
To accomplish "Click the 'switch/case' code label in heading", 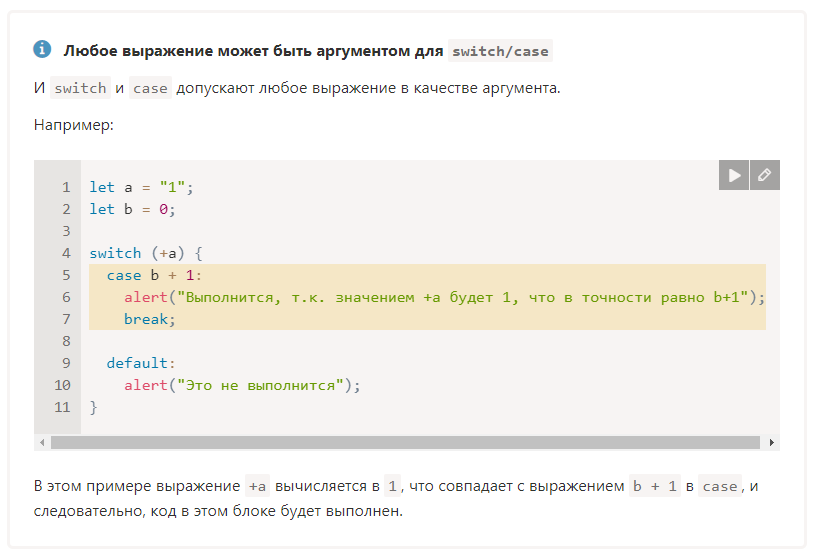I will pos(500,51).
